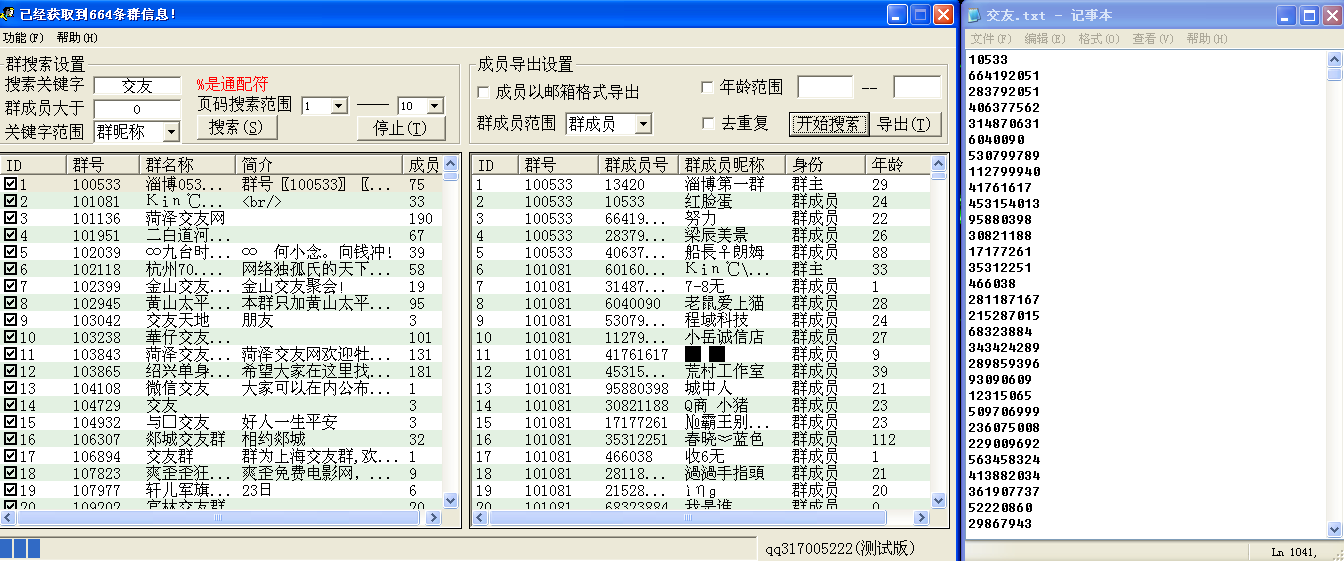Click line 664192051 in Notepad
The height and width of the screenshot is (561, 1344).
(1004, 75)
